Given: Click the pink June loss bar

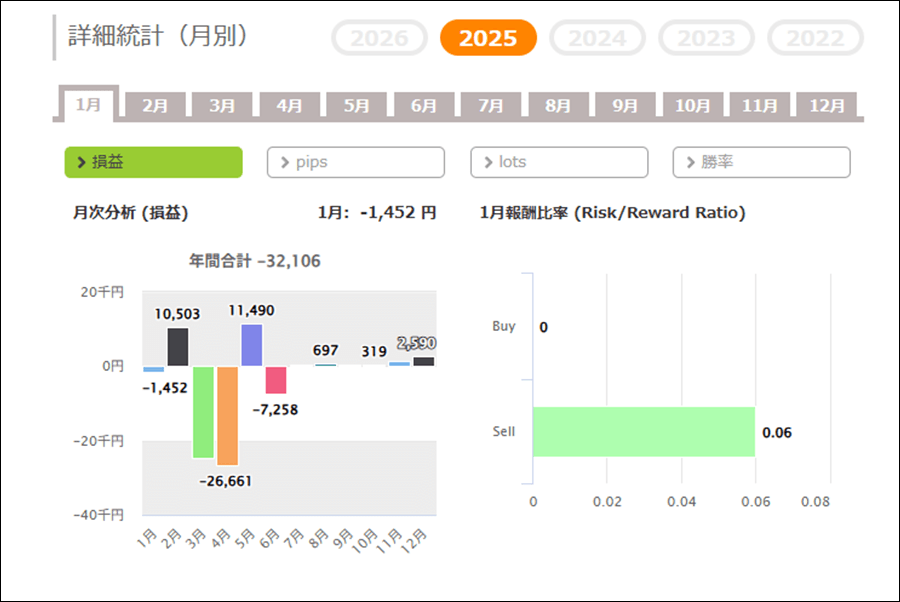Looking at the screenshot, I should (276, 380).
